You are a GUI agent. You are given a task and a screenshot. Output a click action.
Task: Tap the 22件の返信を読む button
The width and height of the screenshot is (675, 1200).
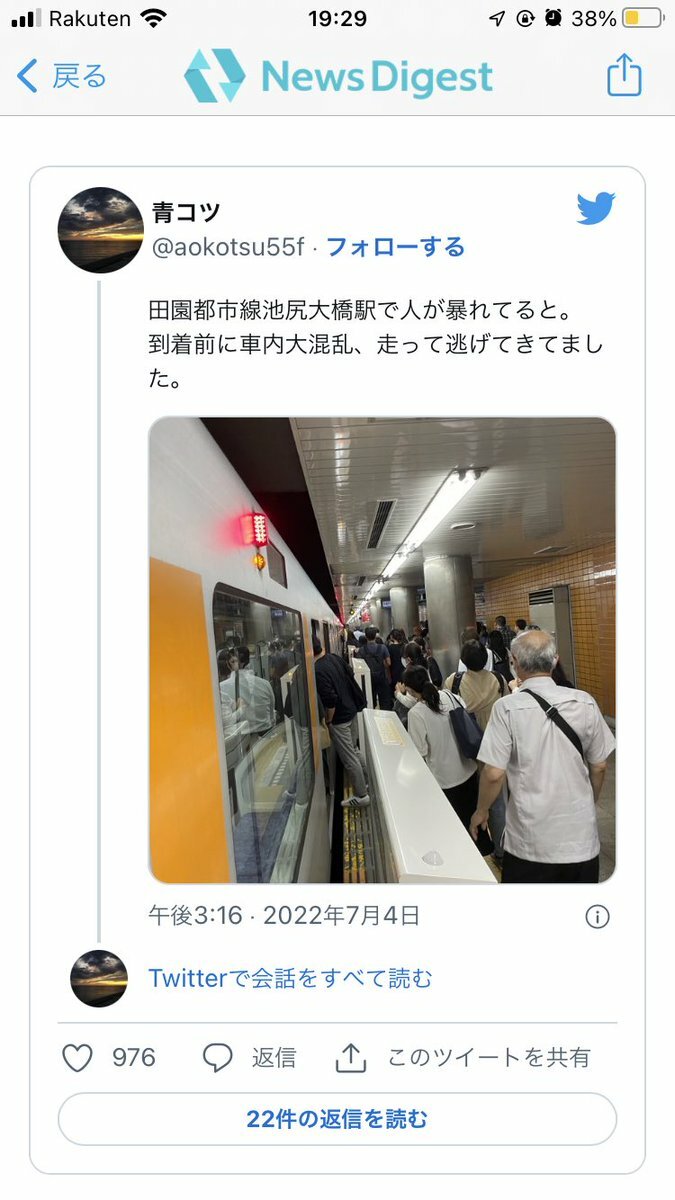[337, 1119]
